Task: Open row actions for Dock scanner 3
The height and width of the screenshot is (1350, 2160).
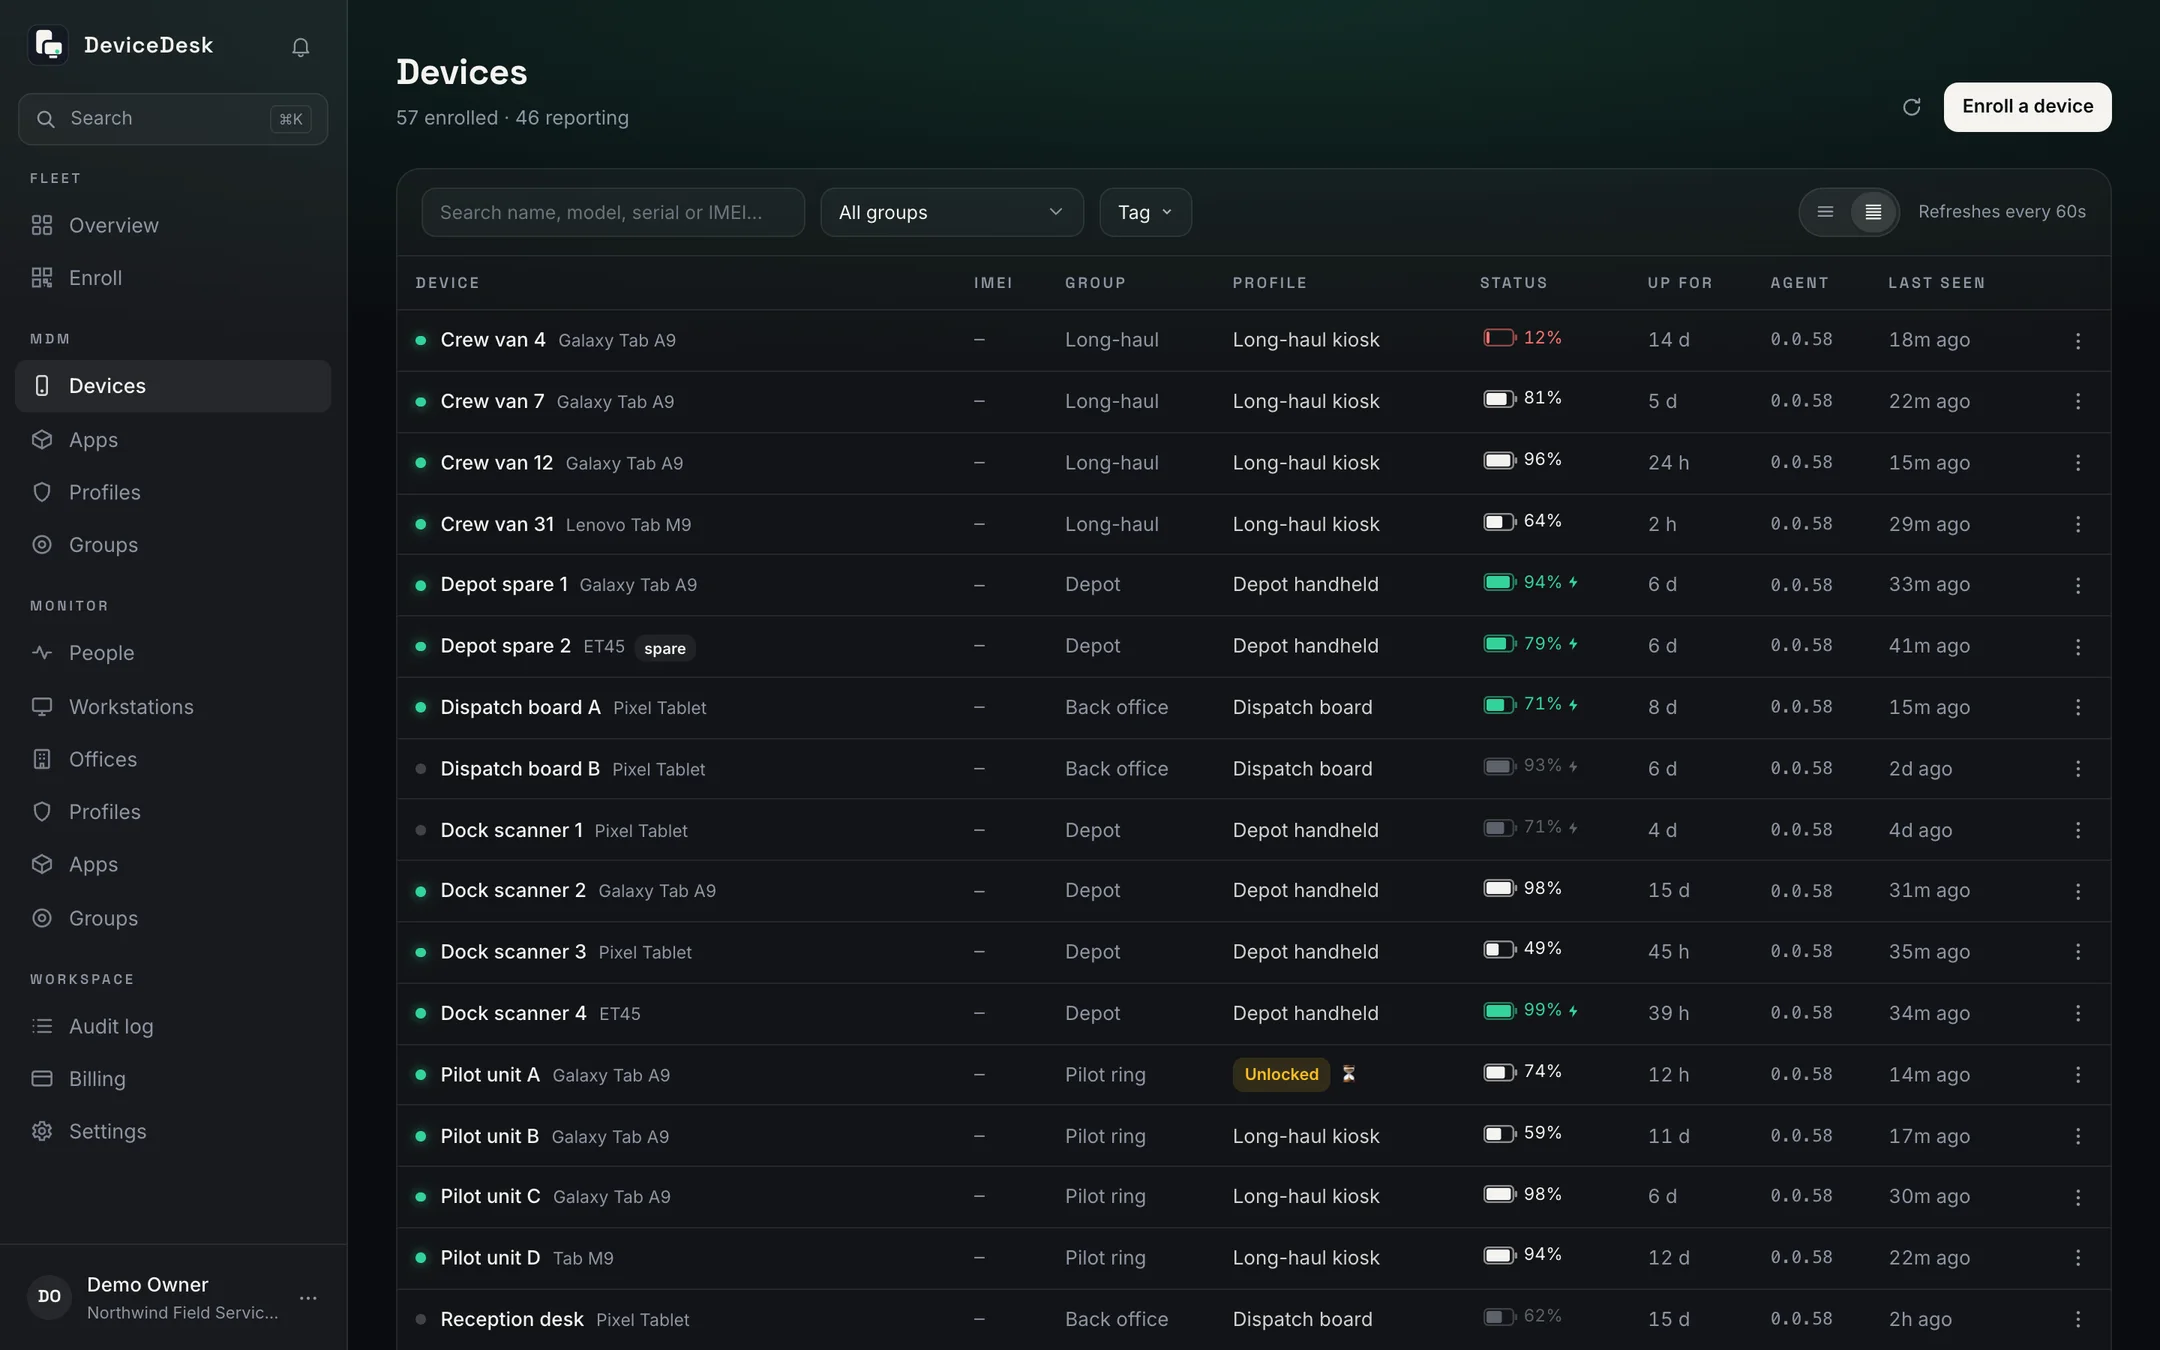Action: click(2078, 952)
